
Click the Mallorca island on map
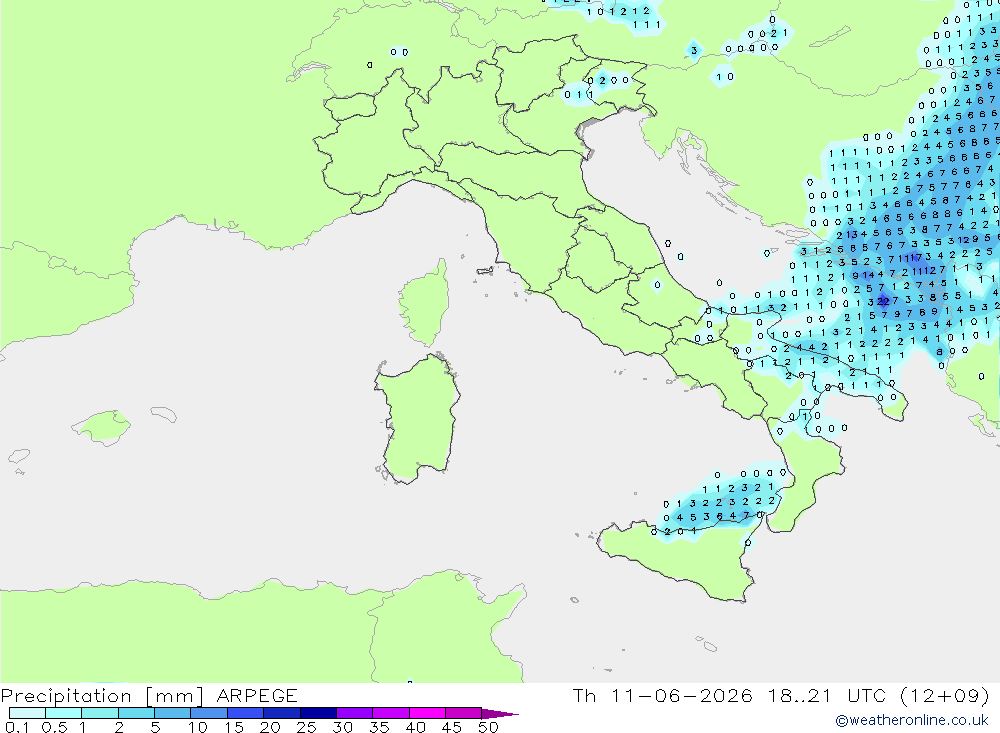point(102,426)
